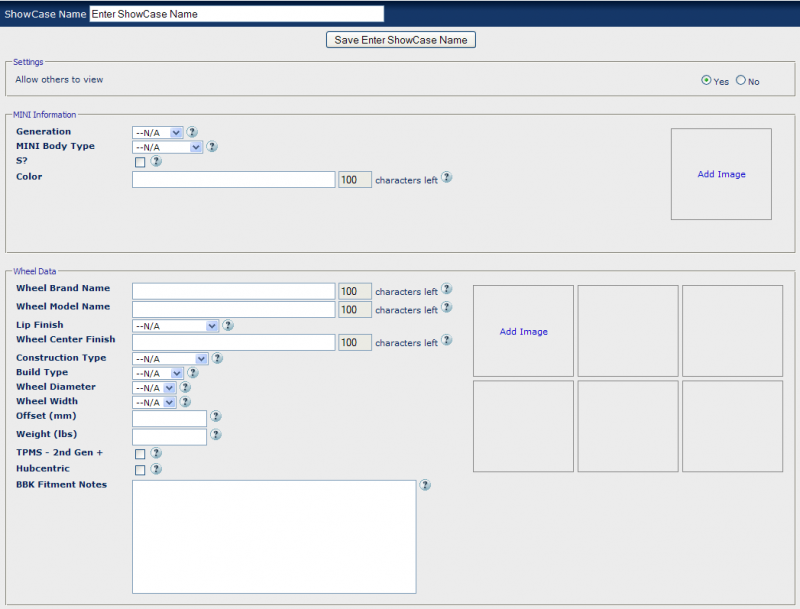The height and width of the screenshot is (609, 800).
Task: Click help icon next to Generation dropdown
Action: [192, 132]
